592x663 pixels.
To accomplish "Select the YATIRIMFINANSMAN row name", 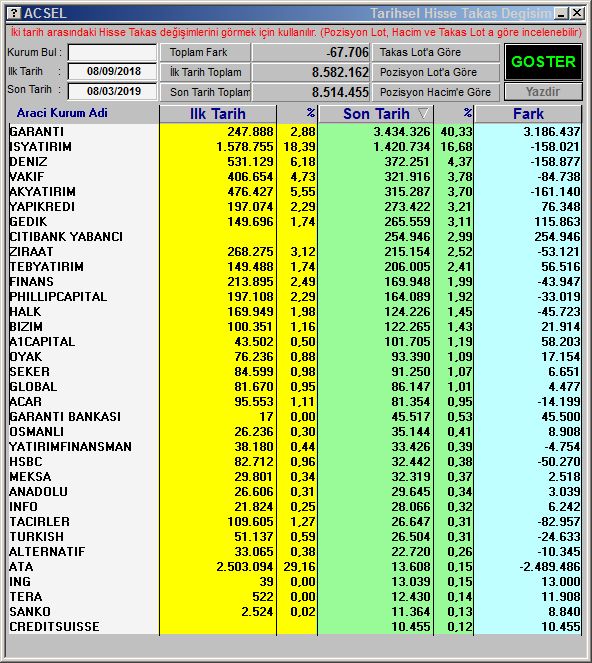I will click(x=71, y=447).
